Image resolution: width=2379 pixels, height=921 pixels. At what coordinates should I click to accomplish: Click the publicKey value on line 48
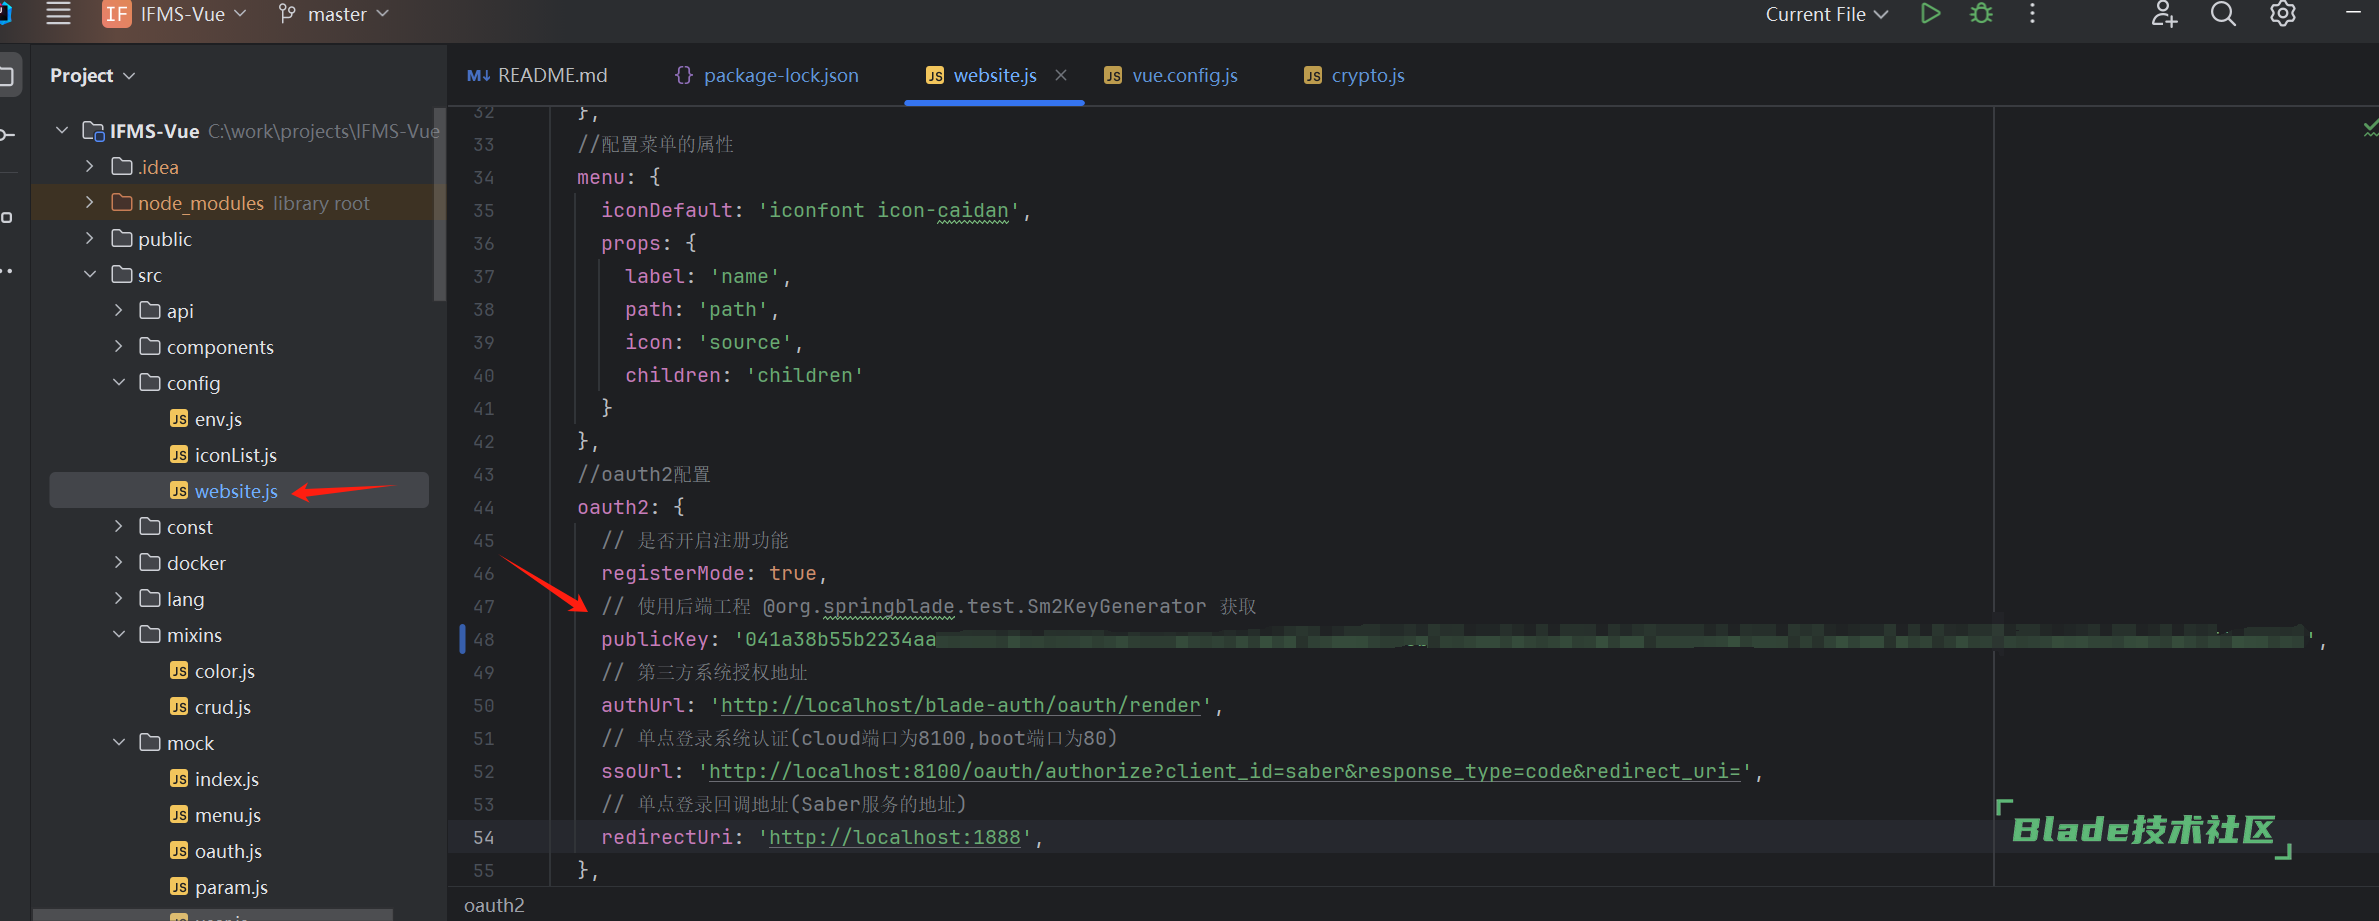tap(1524, 639)
